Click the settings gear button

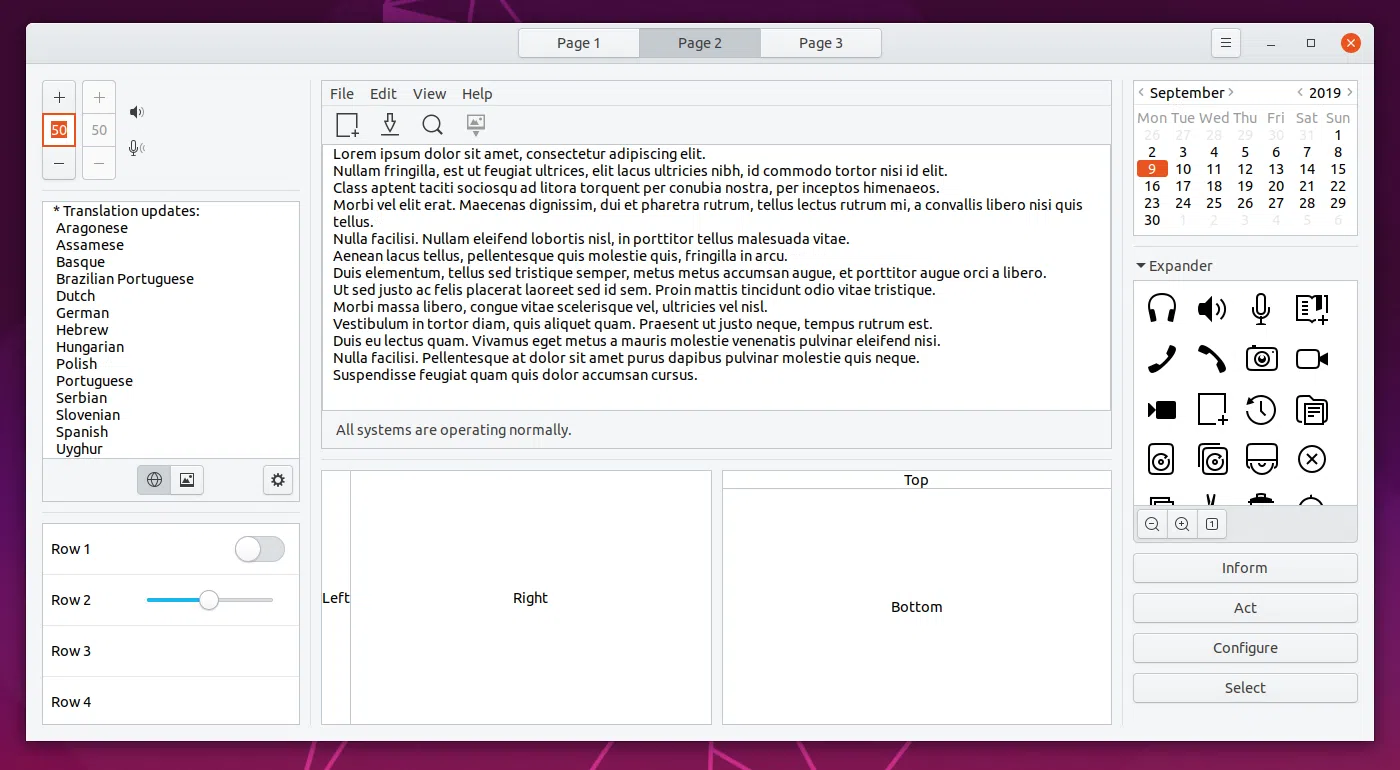(x=278, y=480)
